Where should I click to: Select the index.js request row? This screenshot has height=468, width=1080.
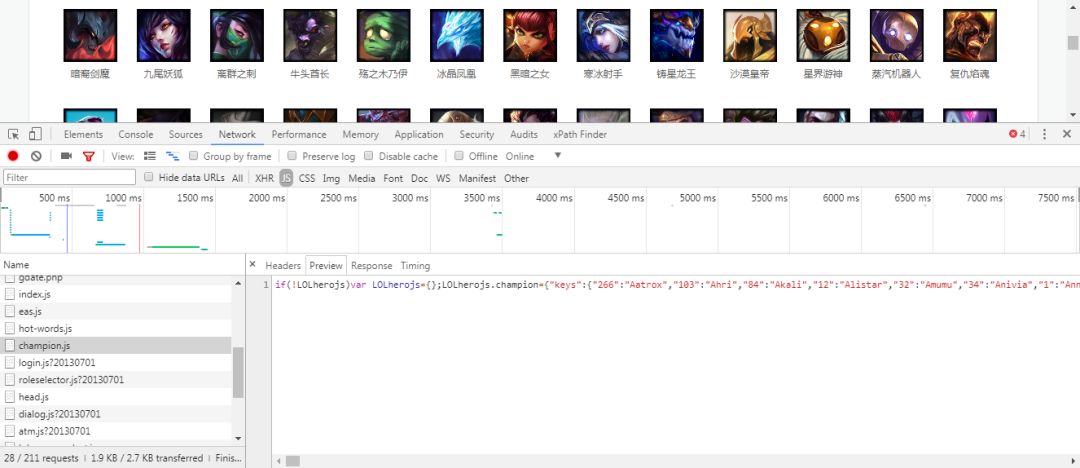(x=117, y=294)
